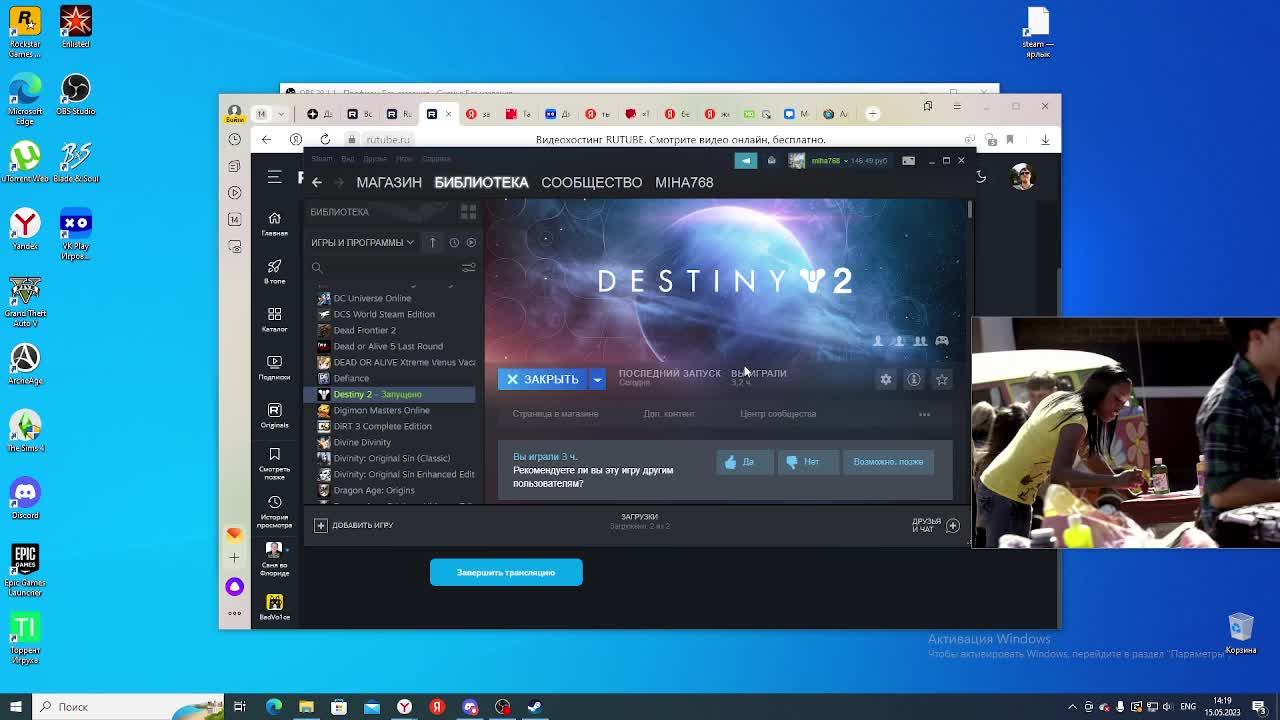The height and width of the screenshot is (720, 1280).
Task: Select Страница в магазине link
Action: point(555,414)
